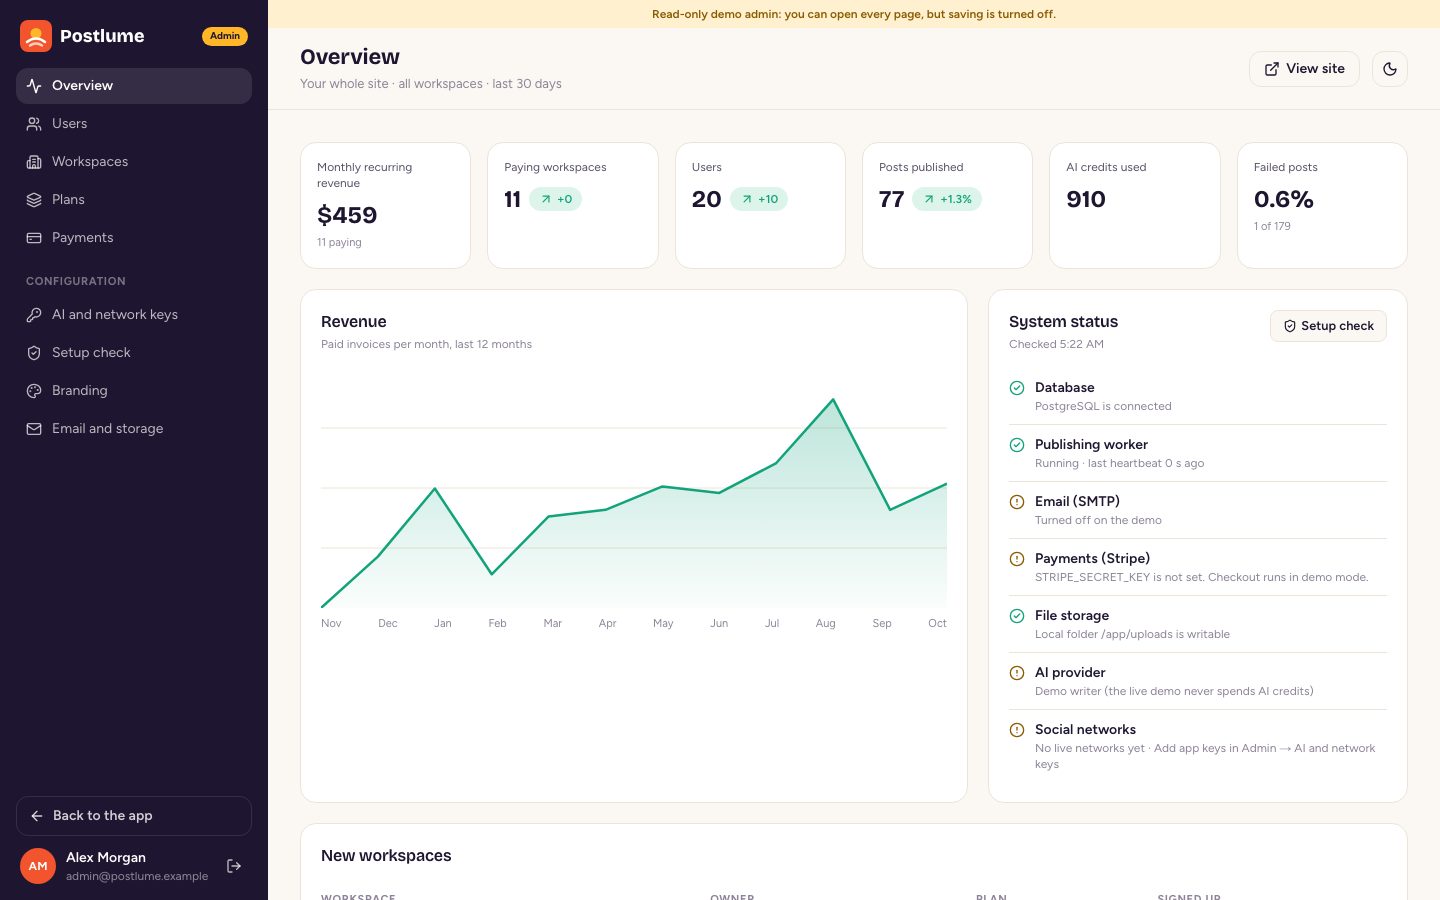Click the AM user avatar
Viewport: 1440px width, 900px height.
[x=38, y=866]
